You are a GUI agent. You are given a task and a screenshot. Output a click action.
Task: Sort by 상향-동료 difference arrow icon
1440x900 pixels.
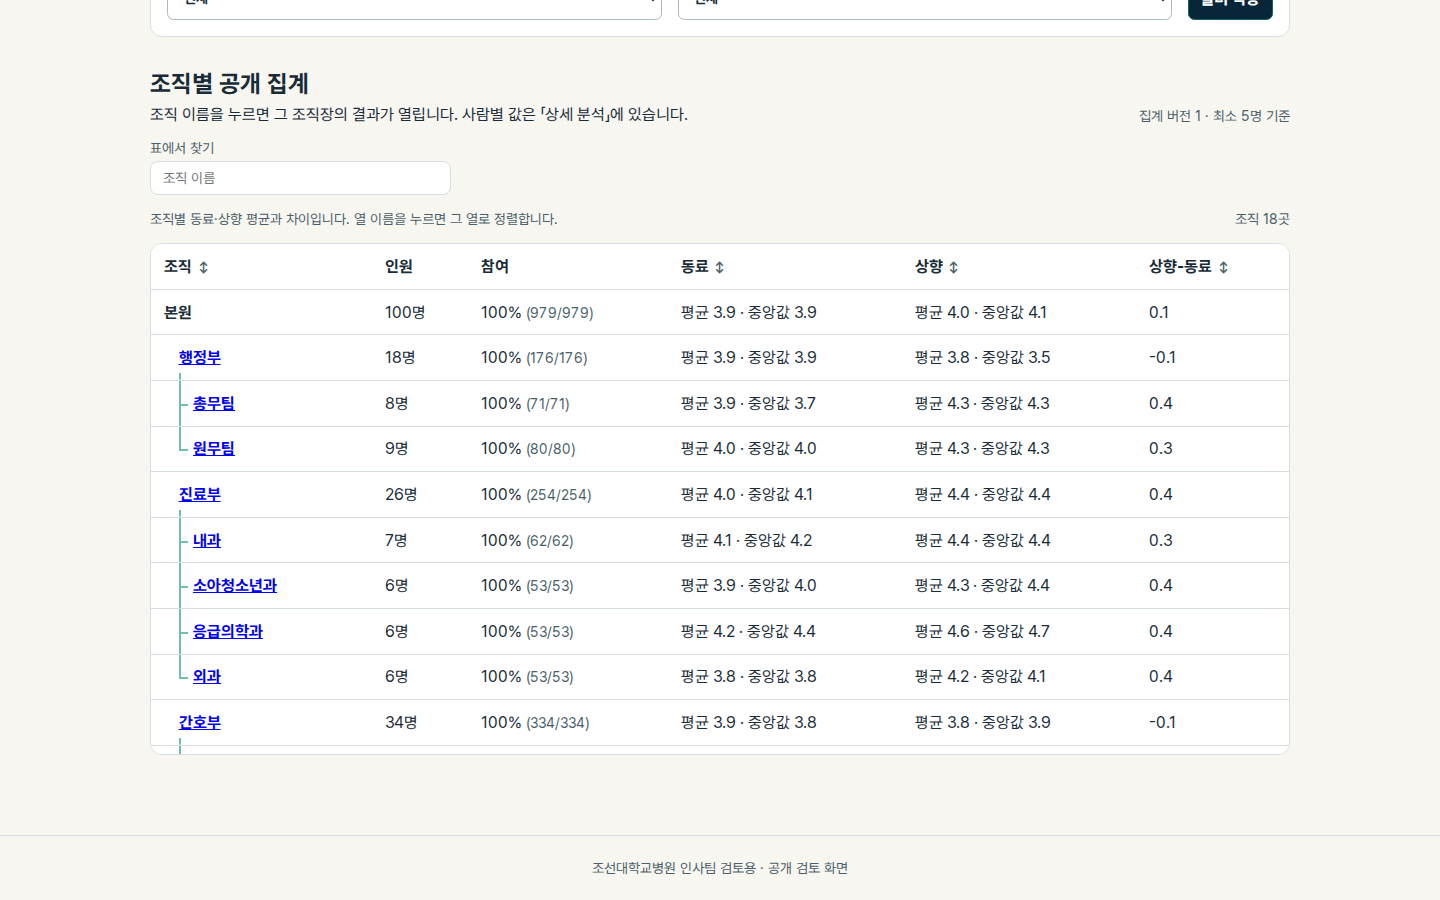pos(1223,267)
